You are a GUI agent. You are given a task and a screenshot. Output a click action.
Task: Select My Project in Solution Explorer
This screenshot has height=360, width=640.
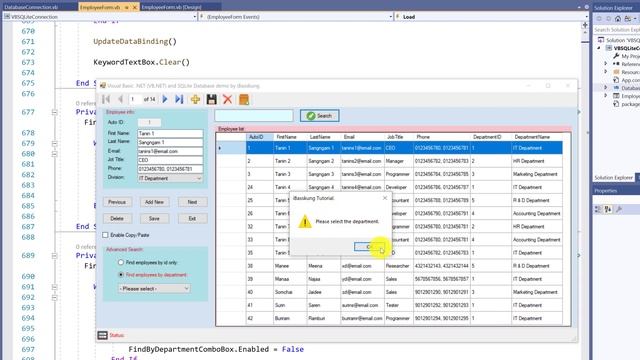pos(627,56)
